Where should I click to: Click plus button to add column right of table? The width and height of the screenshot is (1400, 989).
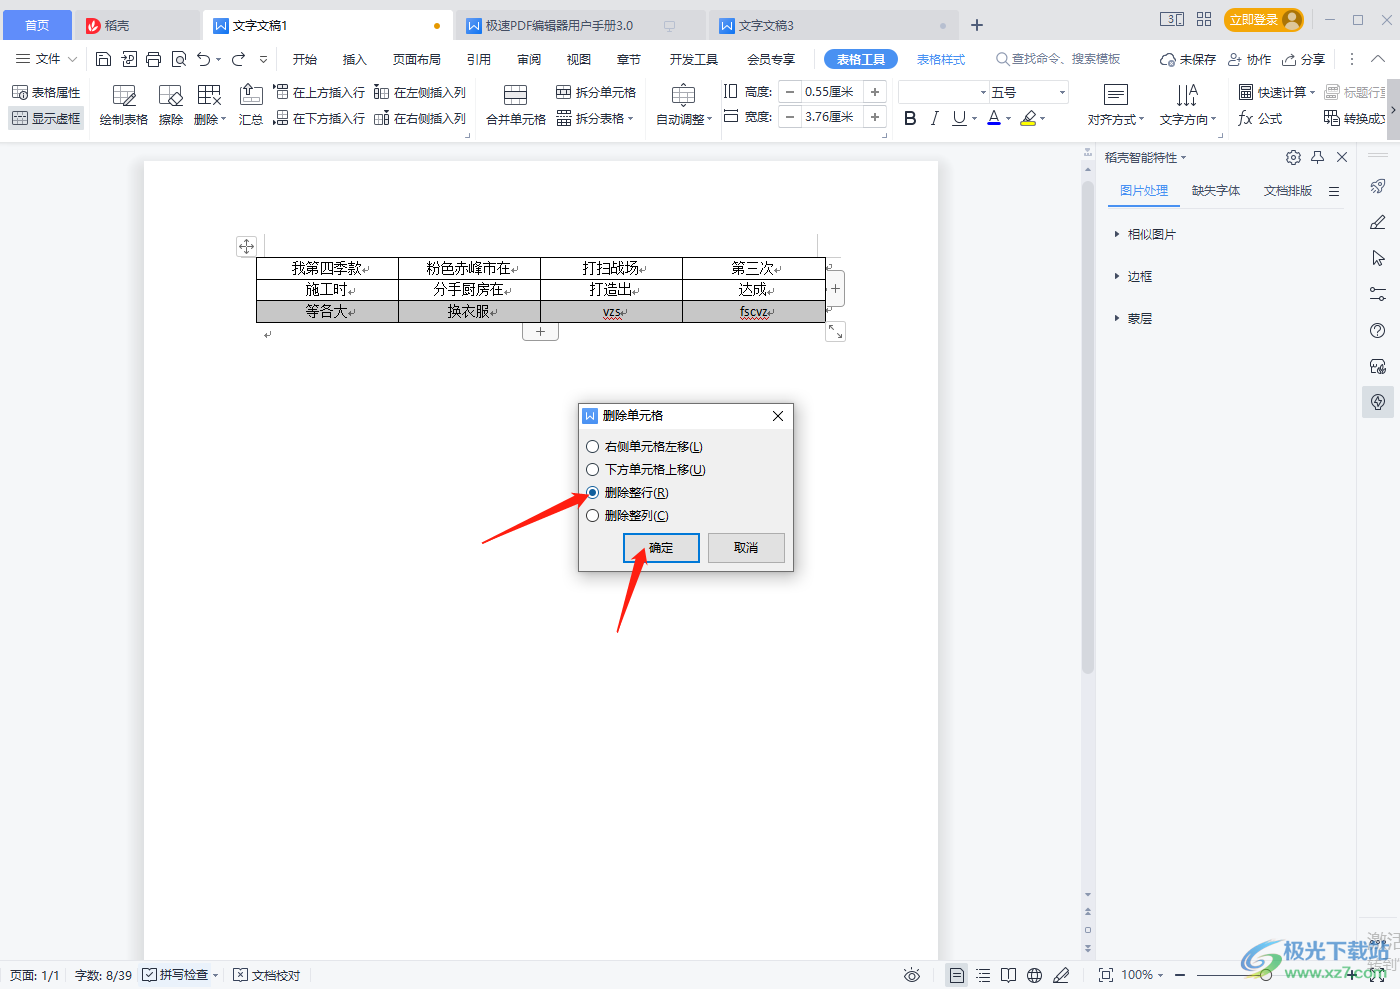836,289
